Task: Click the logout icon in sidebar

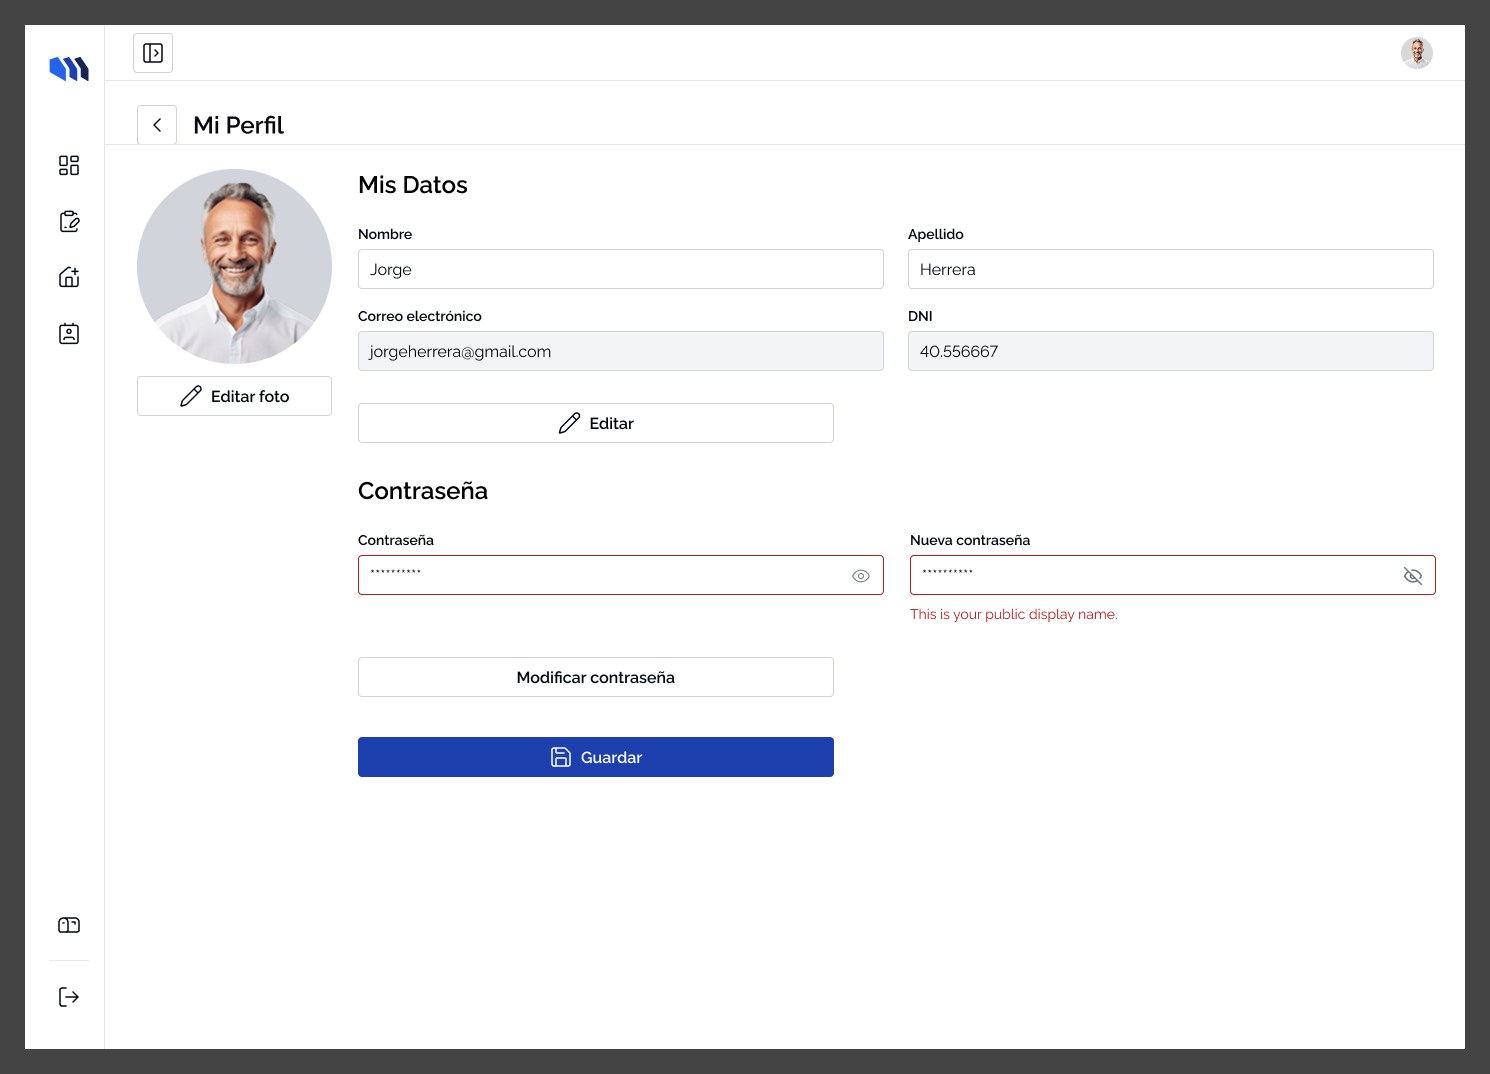Action: 69,997
